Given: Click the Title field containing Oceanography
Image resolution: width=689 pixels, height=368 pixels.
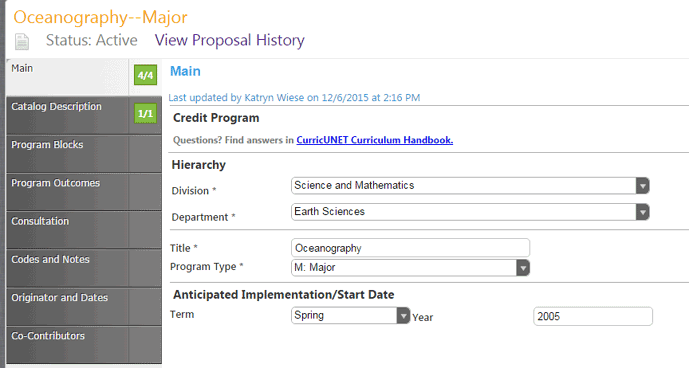Looking at the screenshot, I should click(410, 248).
